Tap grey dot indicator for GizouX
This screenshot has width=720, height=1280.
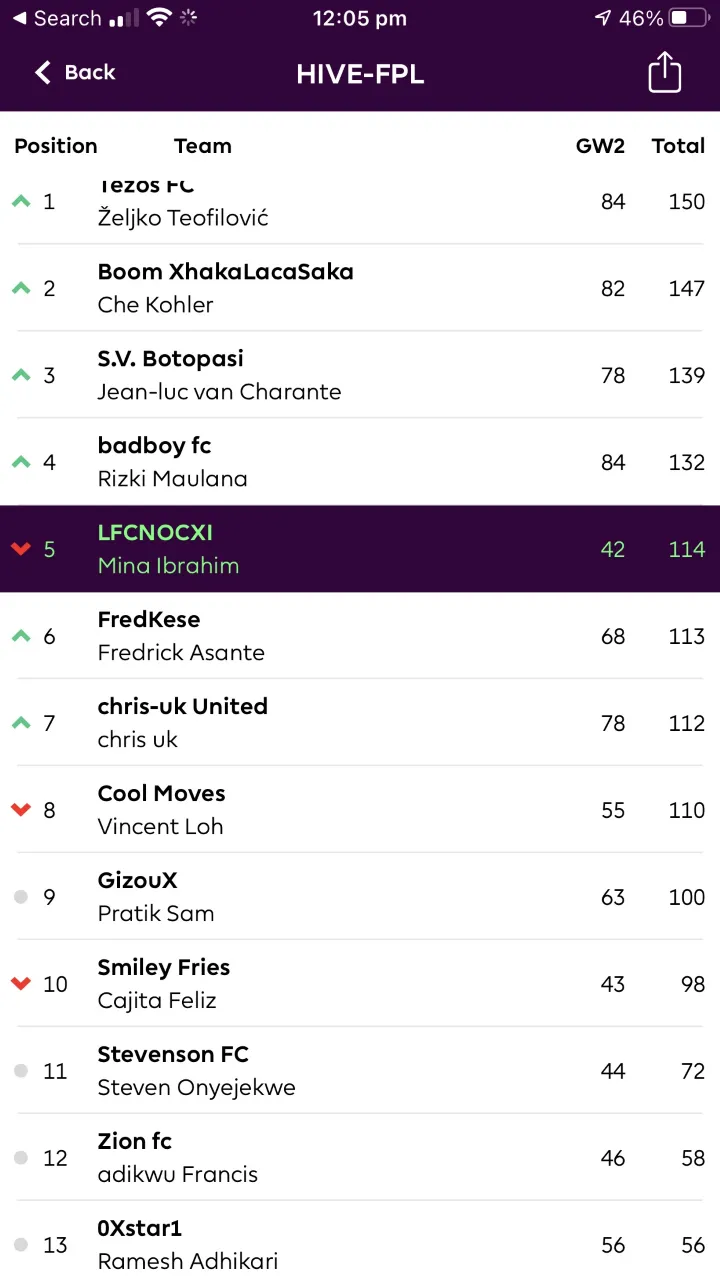pyautogui.click(x=21, y=897)
